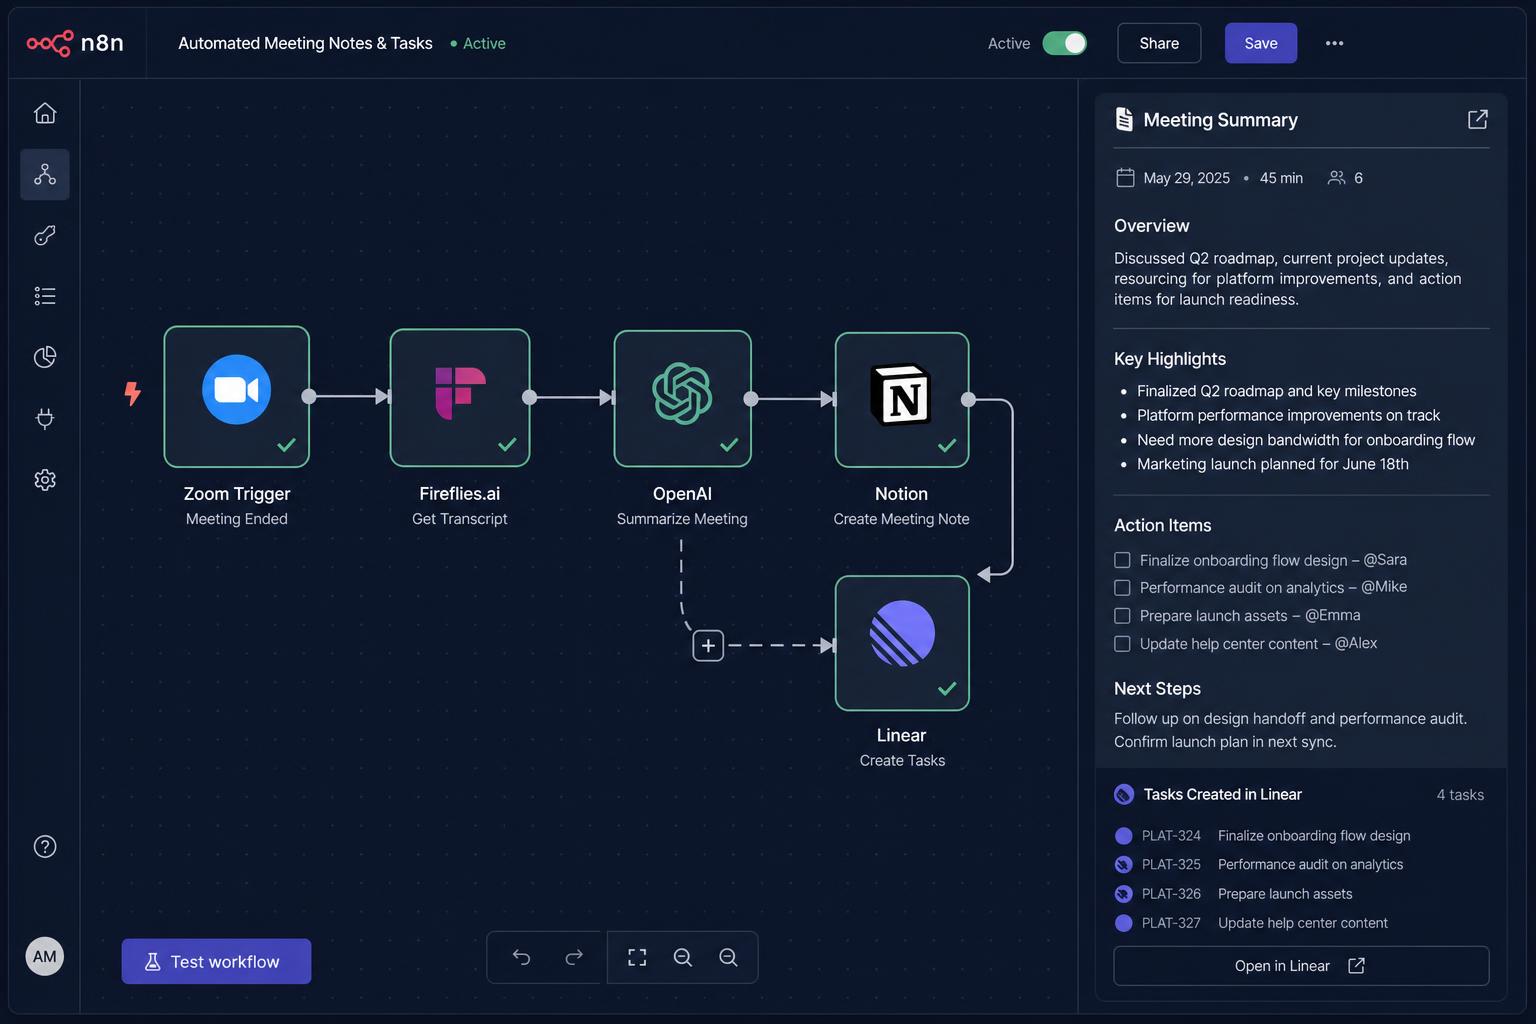Open the integrations plug icon
This screenshot has height=1024, width=1536.
click(45, 419)
